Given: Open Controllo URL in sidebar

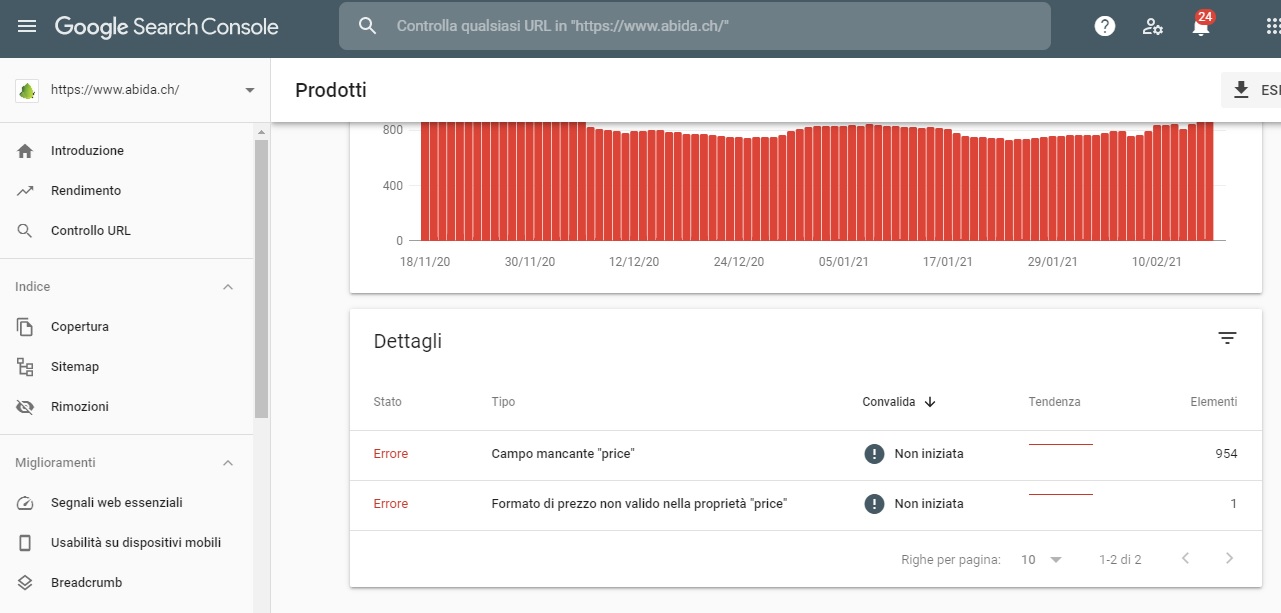Looking at the screenshot, I should coord(91,231).
